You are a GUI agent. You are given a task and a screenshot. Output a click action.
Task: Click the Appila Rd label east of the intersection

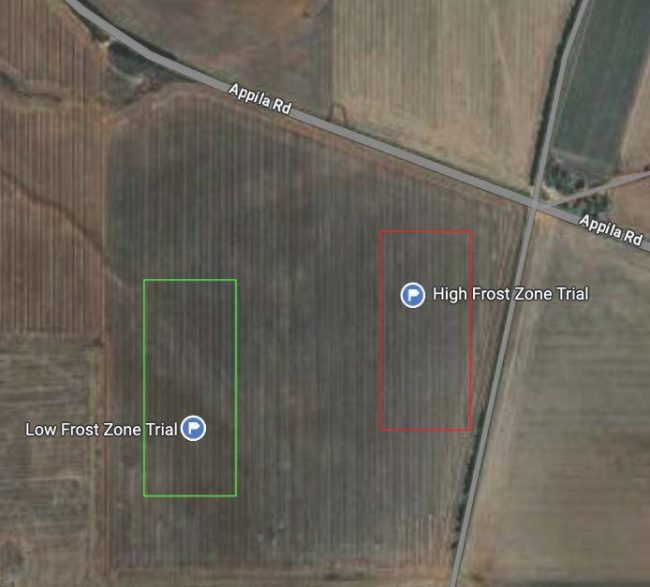[611, 230]
